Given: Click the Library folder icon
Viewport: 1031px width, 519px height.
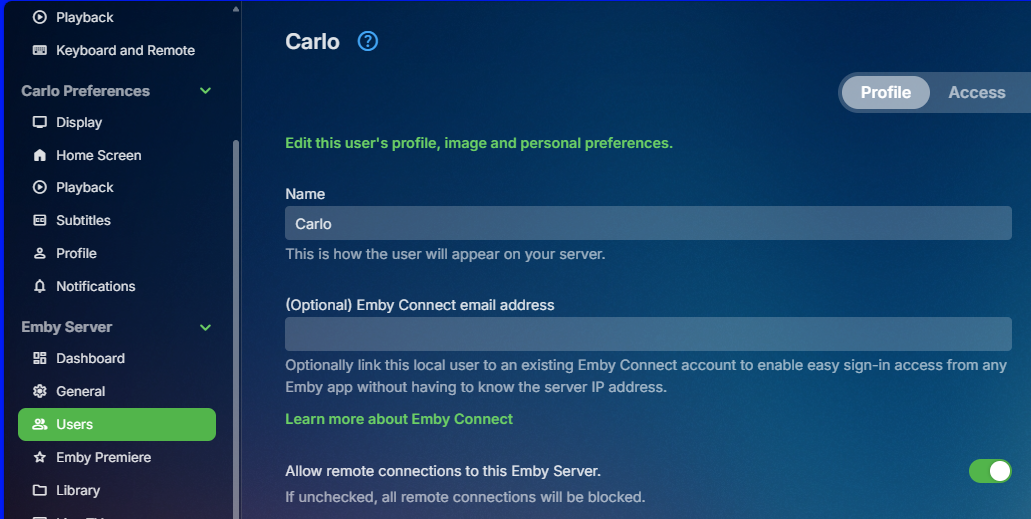Looking at the screenshot, I should pyautogui.click(x=40, y=490).
